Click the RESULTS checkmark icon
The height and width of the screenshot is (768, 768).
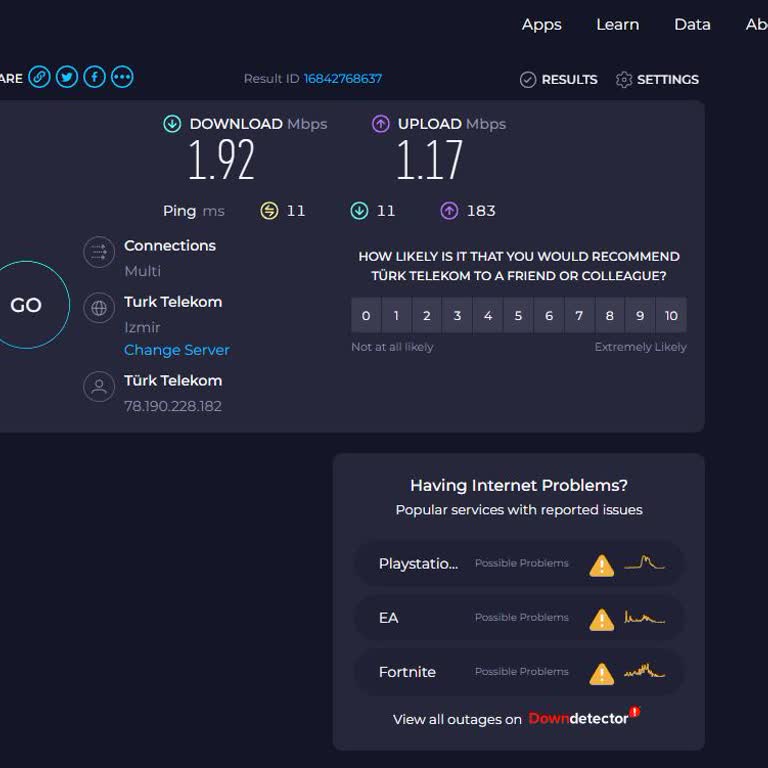528,79
